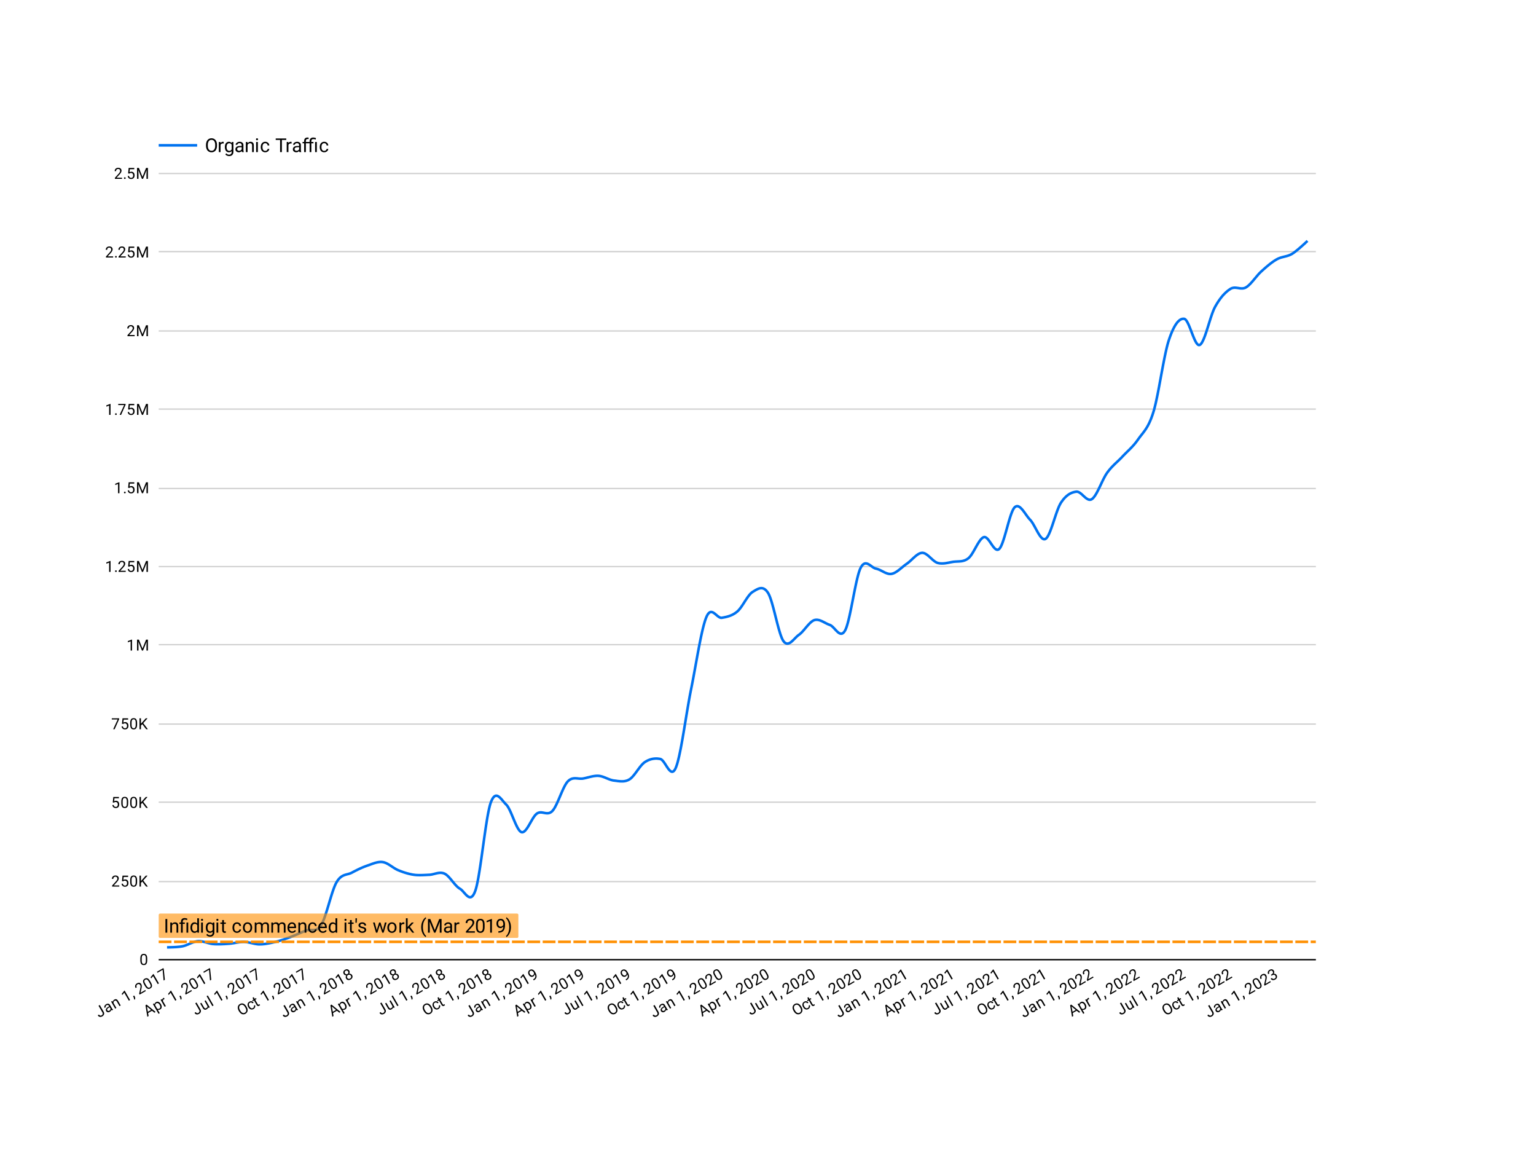1536x1153 pixels.
Task: Click the 0 label on the y-axis
Action: pyautogui.click(x=143, y=960)
